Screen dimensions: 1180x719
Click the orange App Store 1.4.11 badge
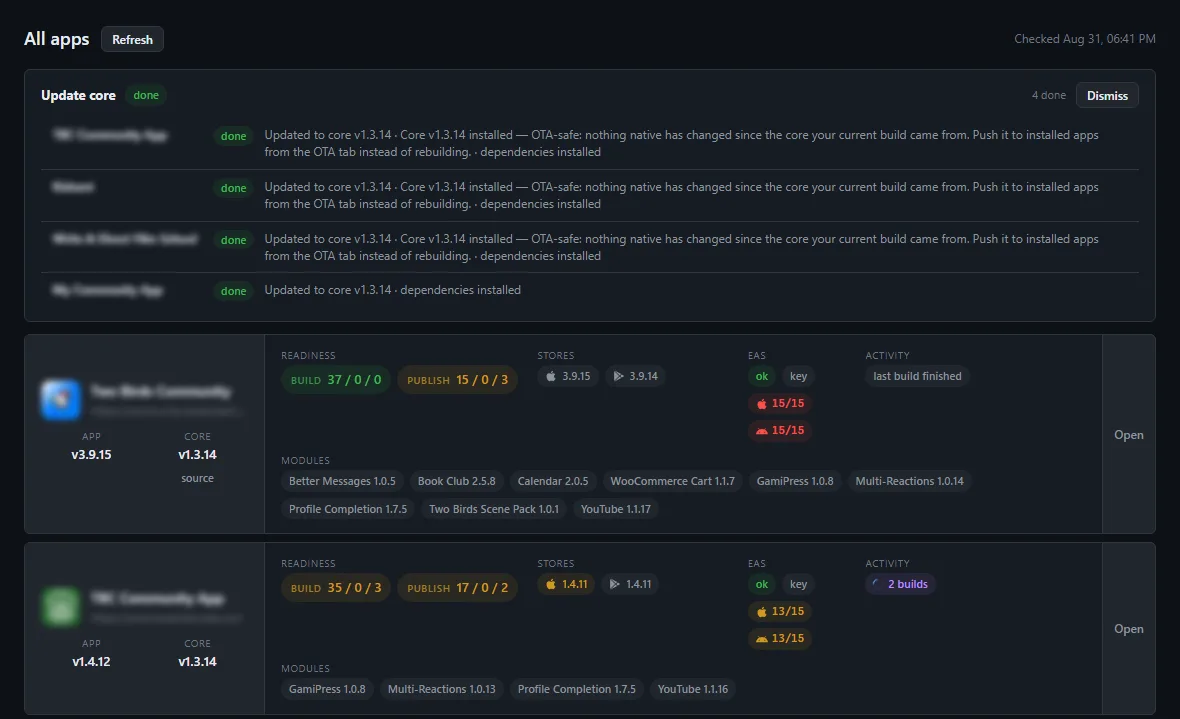566,584
